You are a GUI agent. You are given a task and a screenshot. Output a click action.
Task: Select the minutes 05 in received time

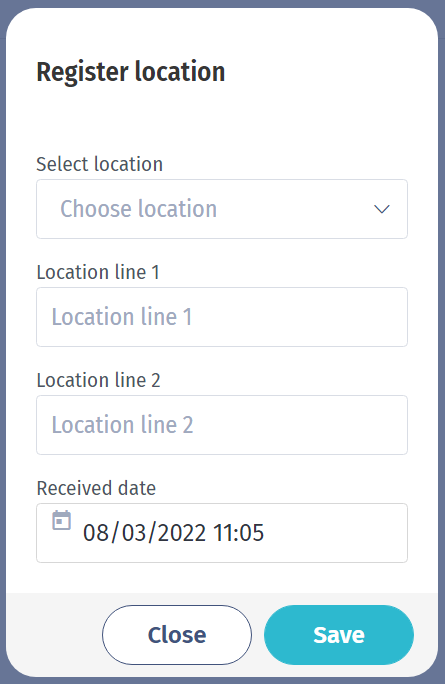tap(251, 533)
